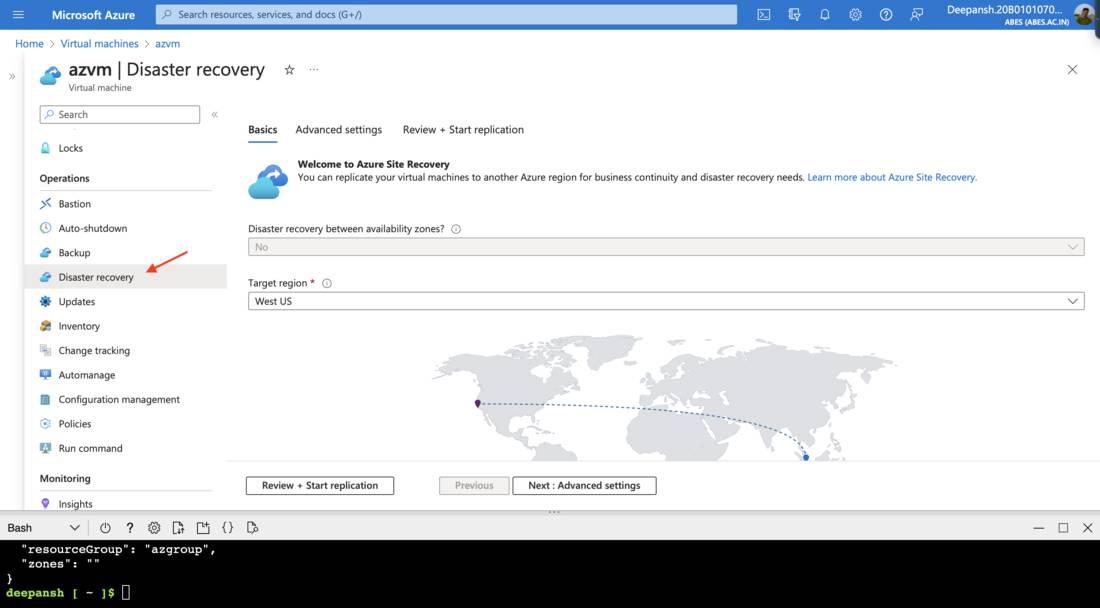
Task: Open Configuration management
Action: [119, 399]
